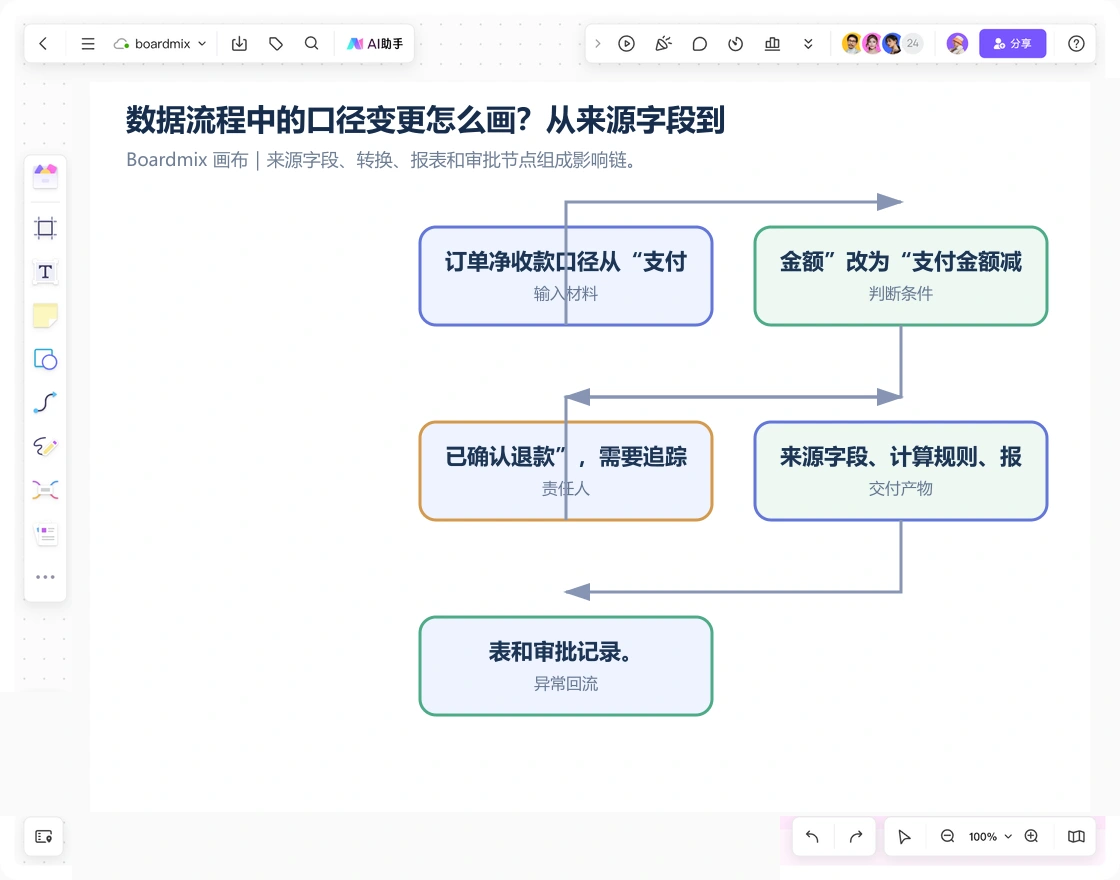Select the Shapes tool
1120x880 pixels.
pyautogui.click(x=45, y=359)
